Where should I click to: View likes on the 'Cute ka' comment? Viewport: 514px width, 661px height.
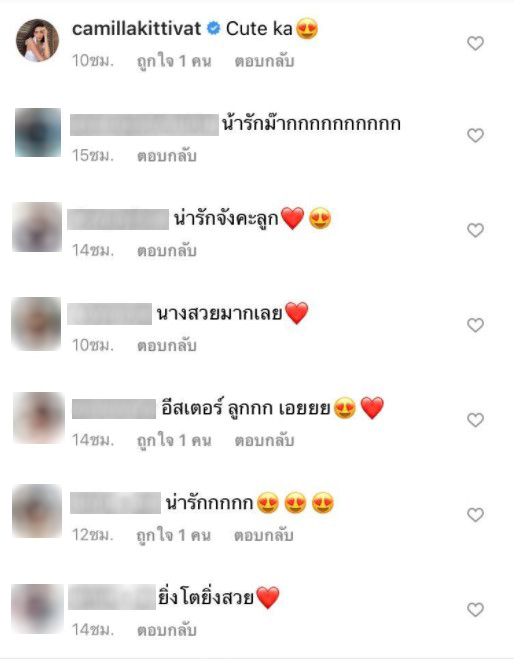[174, 62]
